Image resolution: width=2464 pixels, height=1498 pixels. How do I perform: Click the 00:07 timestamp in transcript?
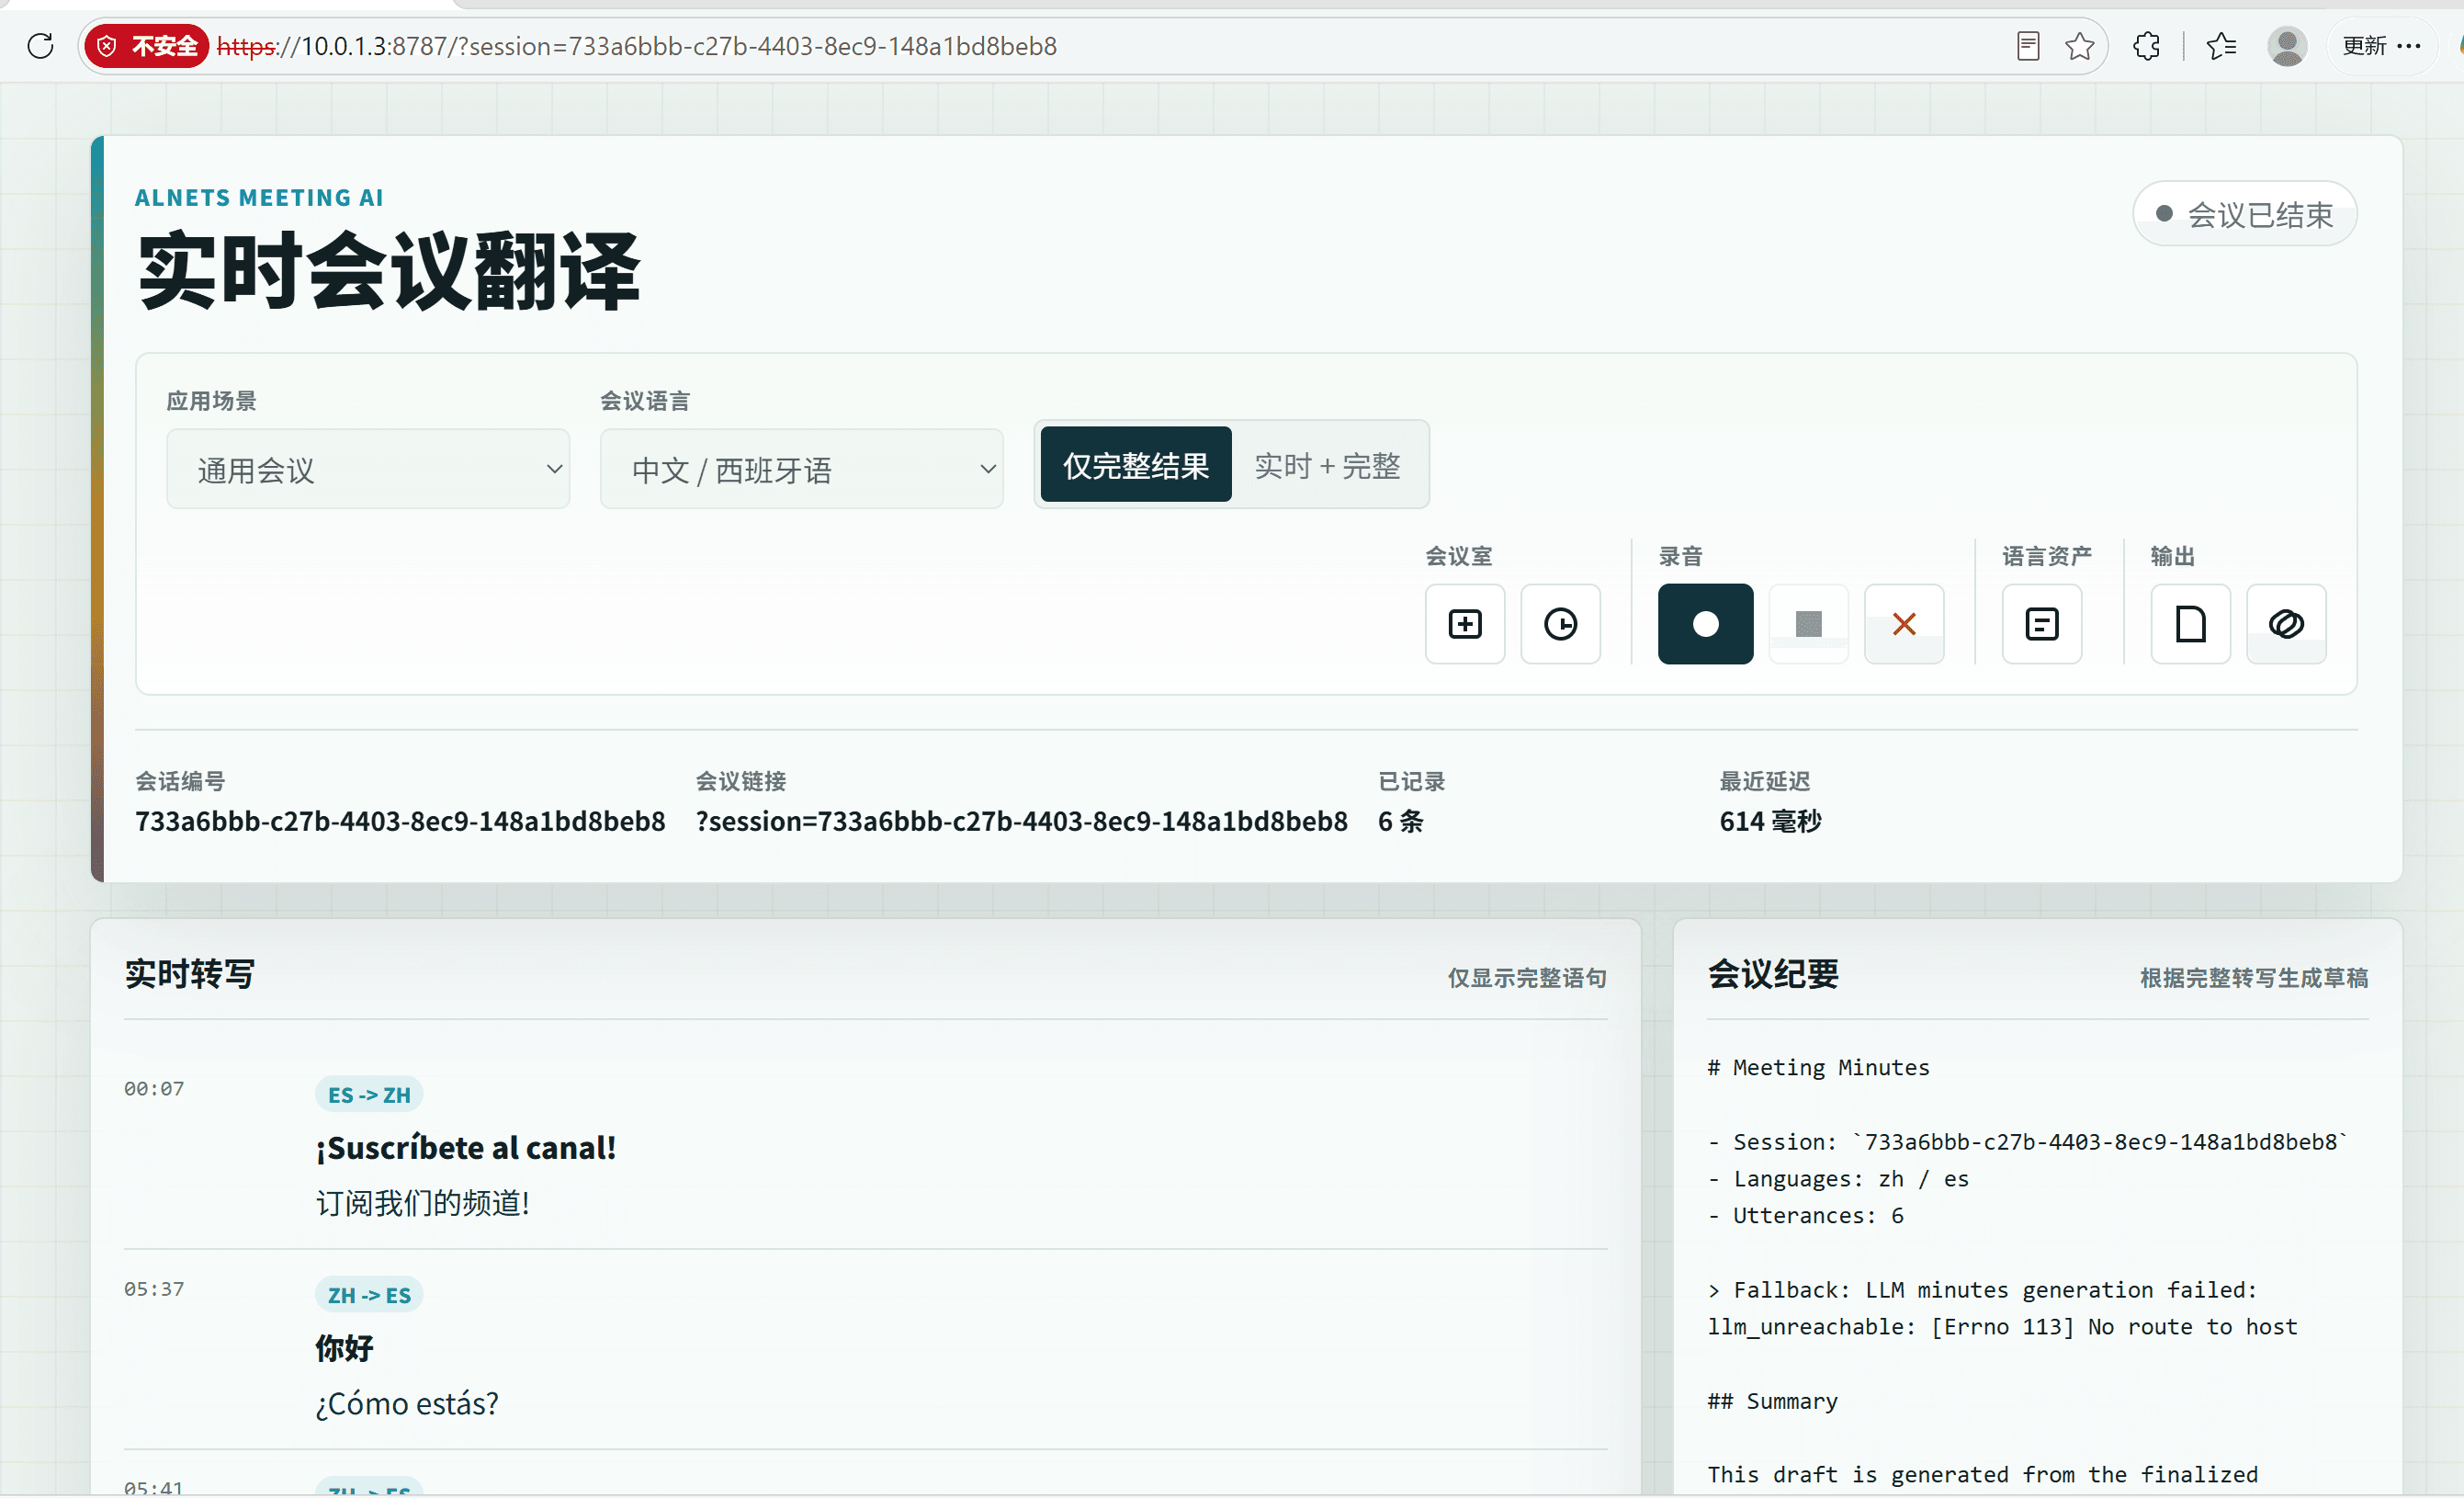pos(154,1088)
